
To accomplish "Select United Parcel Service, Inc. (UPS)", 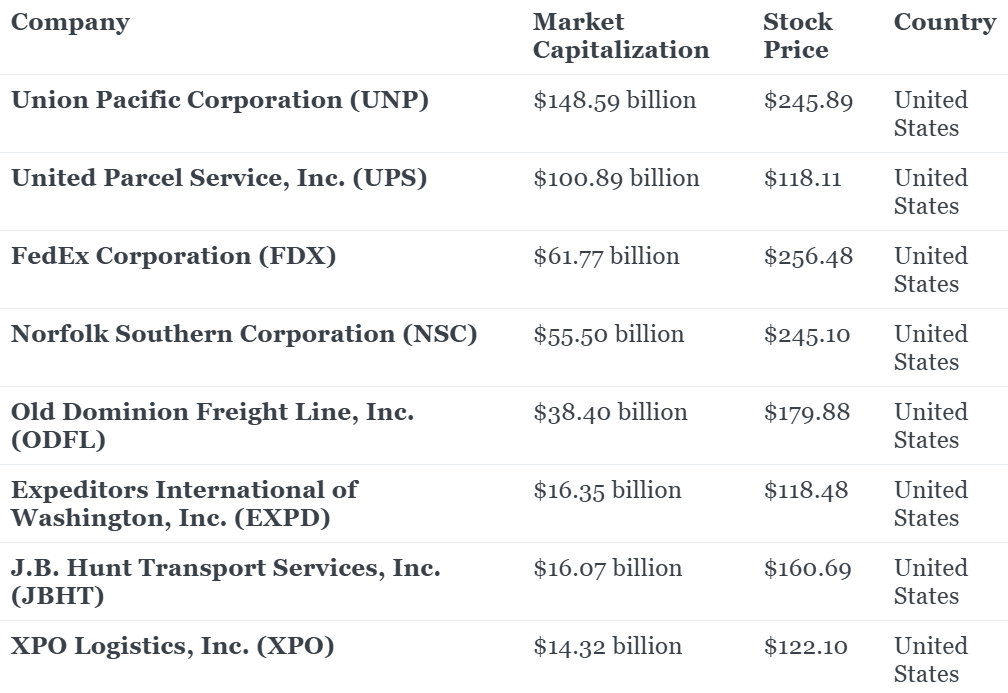I will pos(219,178).
